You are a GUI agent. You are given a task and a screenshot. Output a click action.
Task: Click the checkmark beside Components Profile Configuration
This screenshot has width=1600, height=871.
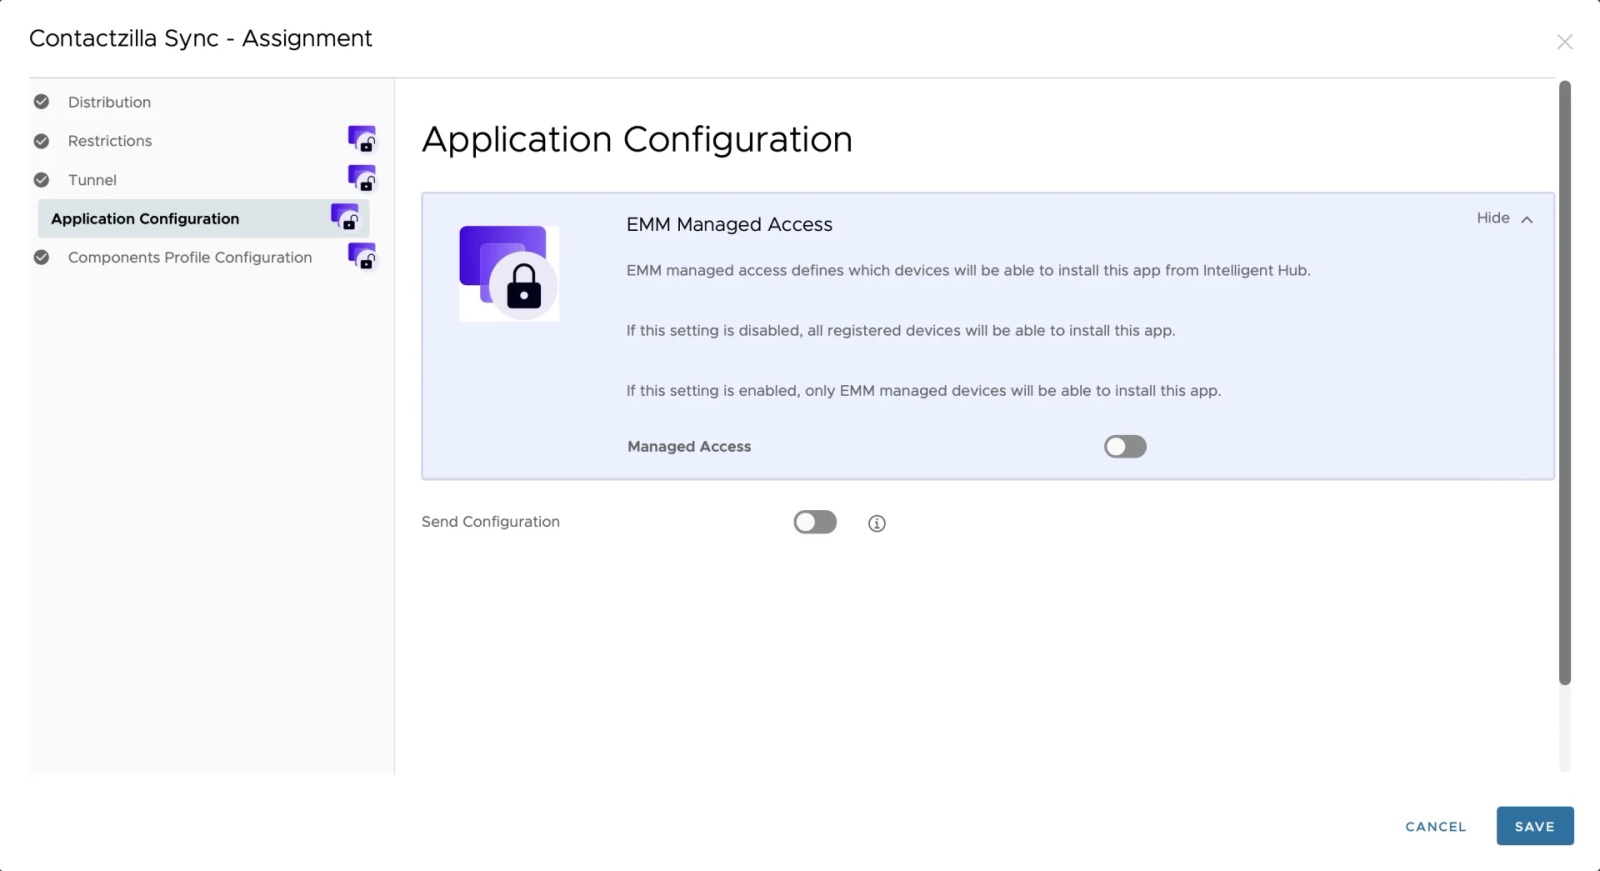click(x=41, y=257)
